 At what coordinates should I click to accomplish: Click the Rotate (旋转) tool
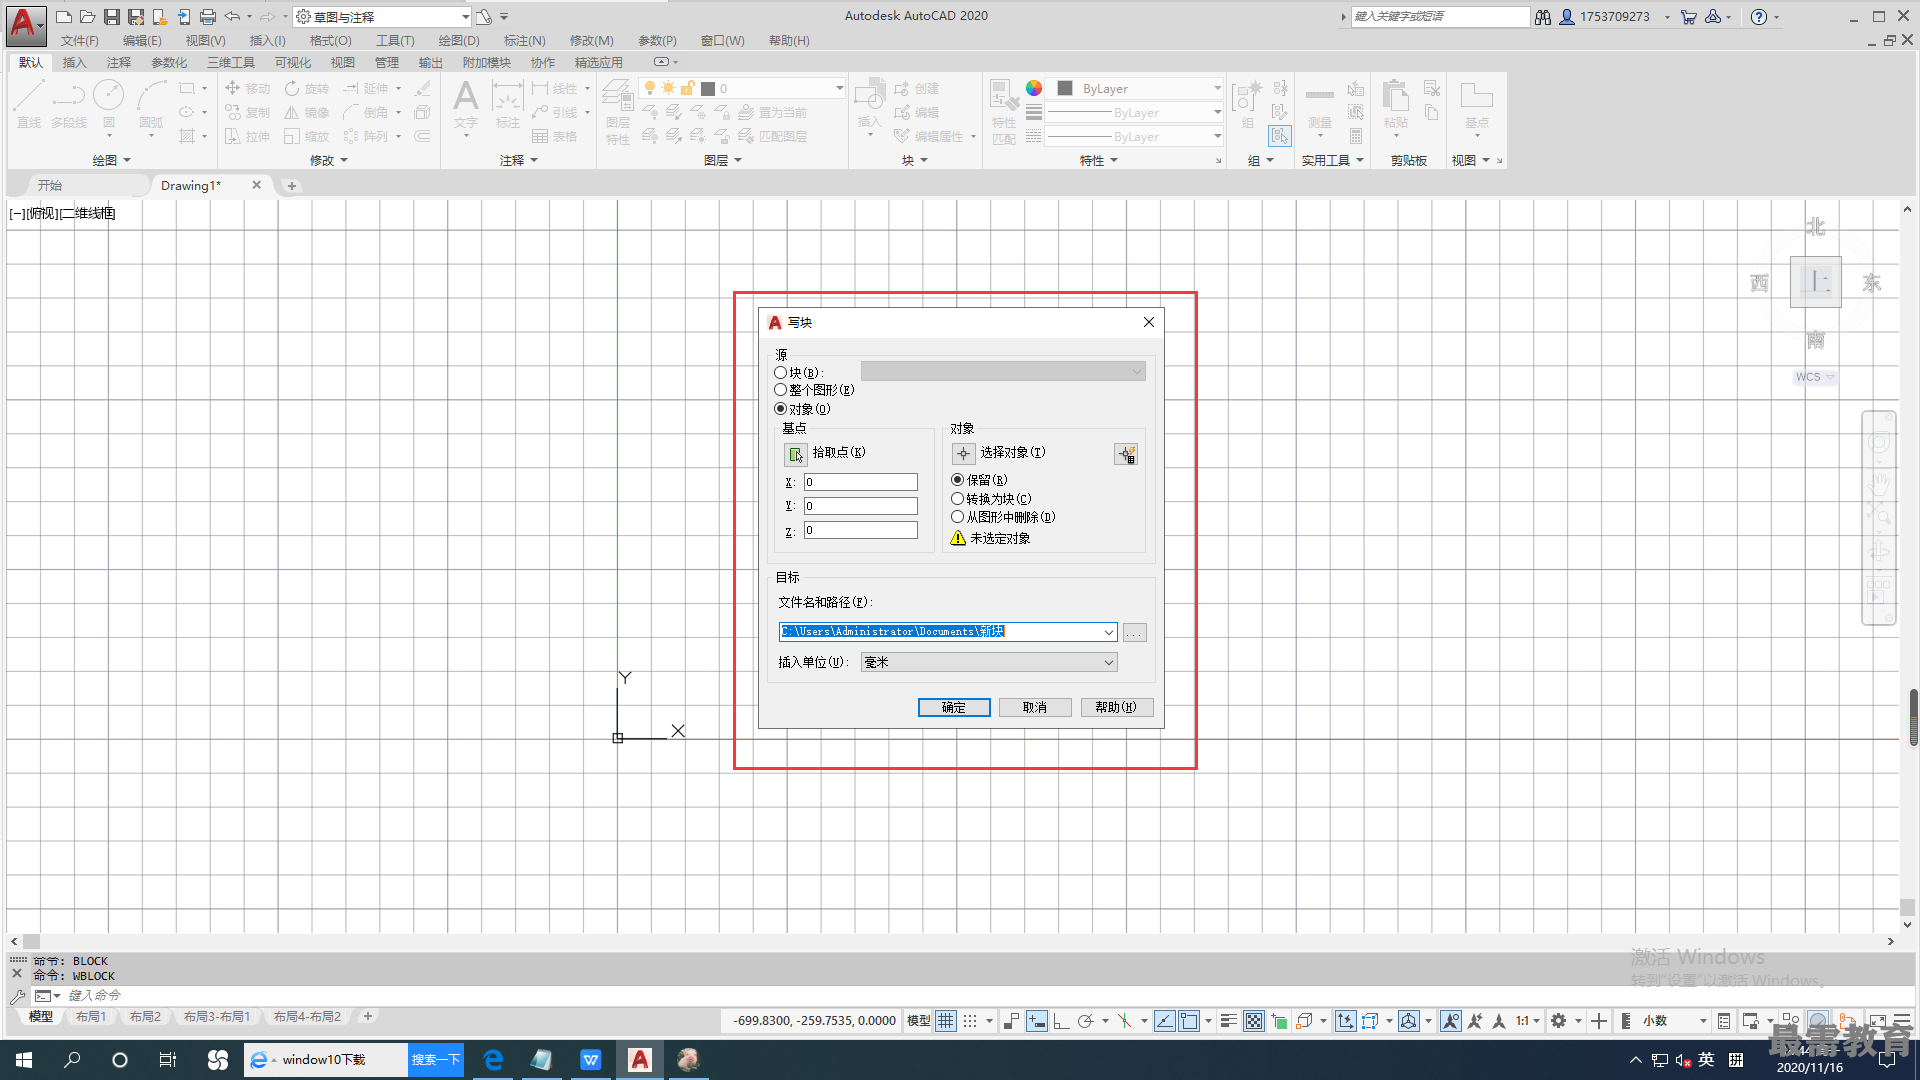pos(307,88)
